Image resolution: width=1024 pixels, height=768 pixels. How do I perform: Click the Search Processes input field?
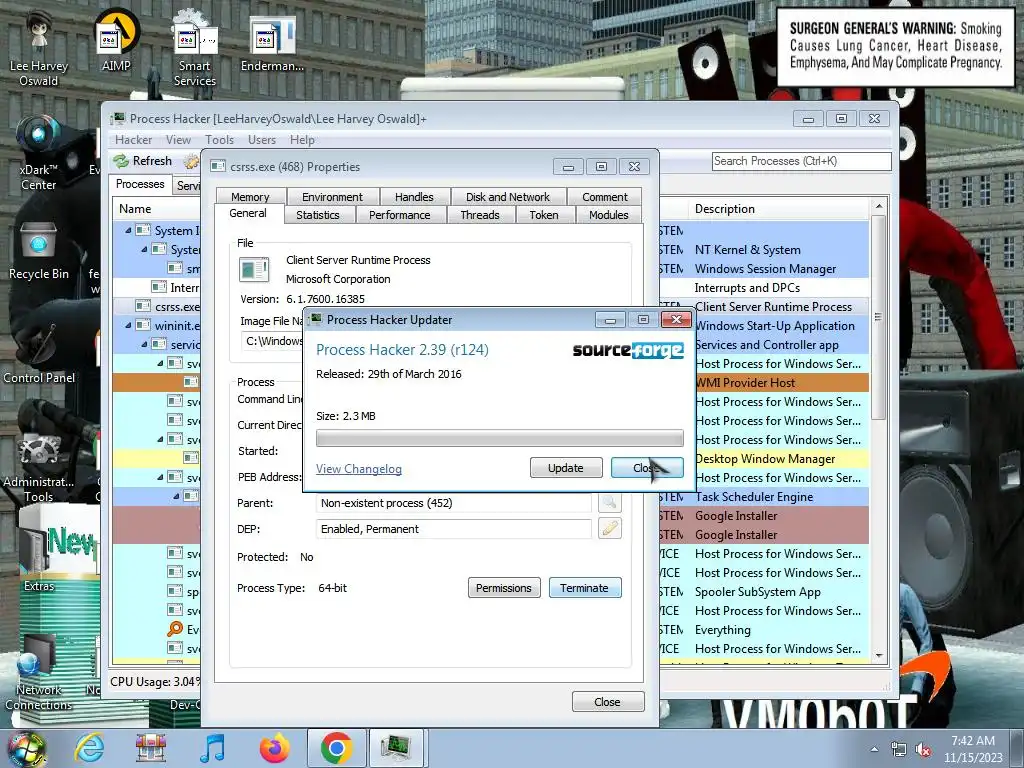click(801, 161)
